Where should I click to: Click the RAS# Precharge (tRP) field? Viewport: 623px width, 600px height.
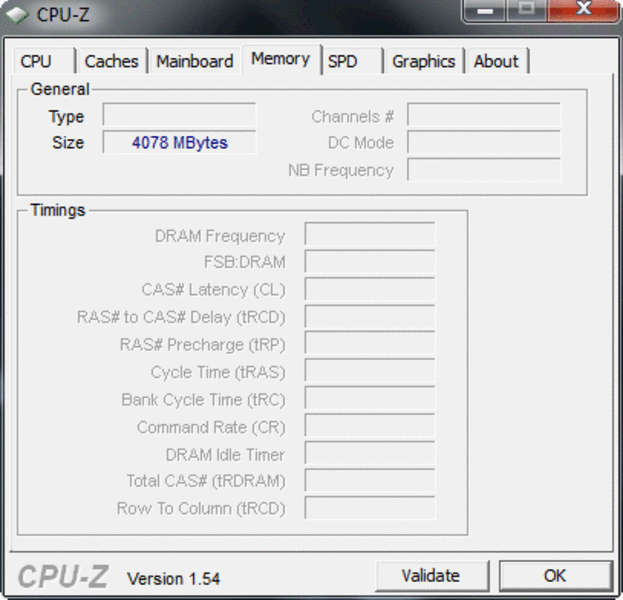pyautogui.click(x=370, y=343)
